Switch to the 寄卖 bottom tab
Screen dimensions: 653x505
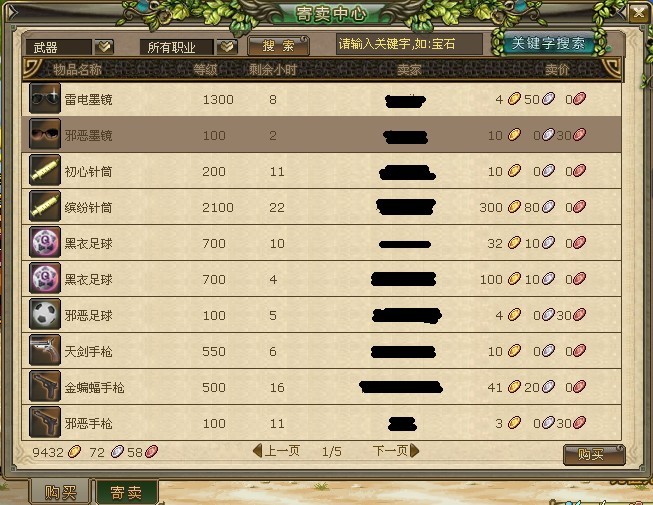[x=127, y=493]
